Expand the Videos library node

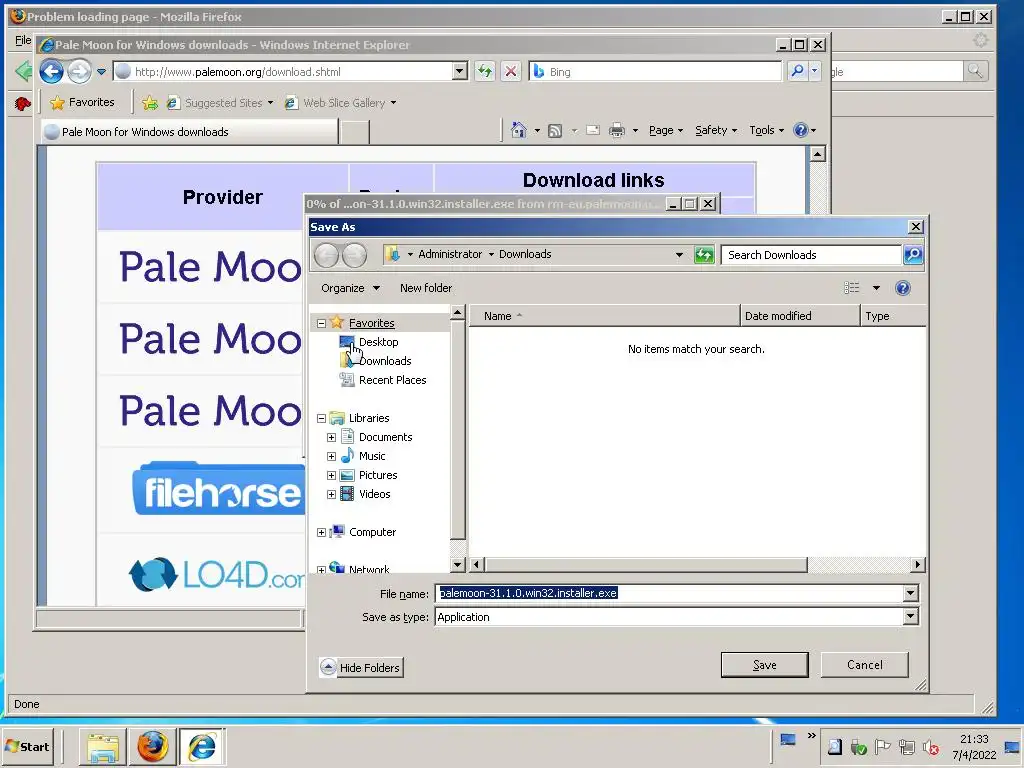pyautogui.click(x=331, y=494)
